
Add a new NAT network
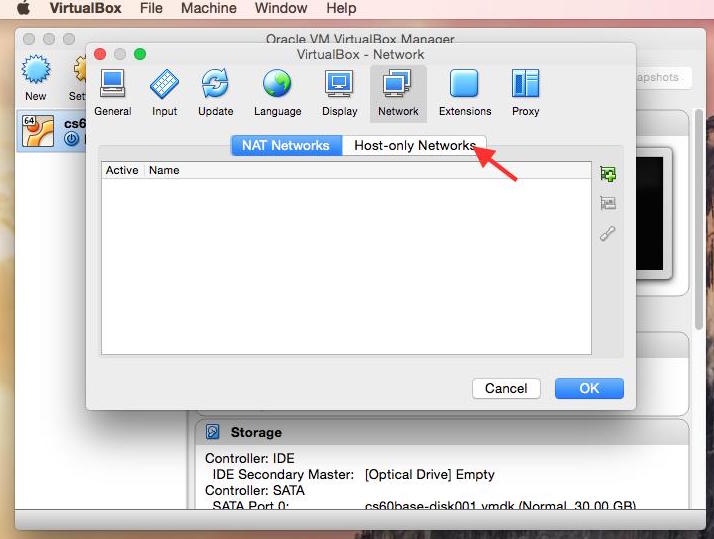[x=608, y=174]
